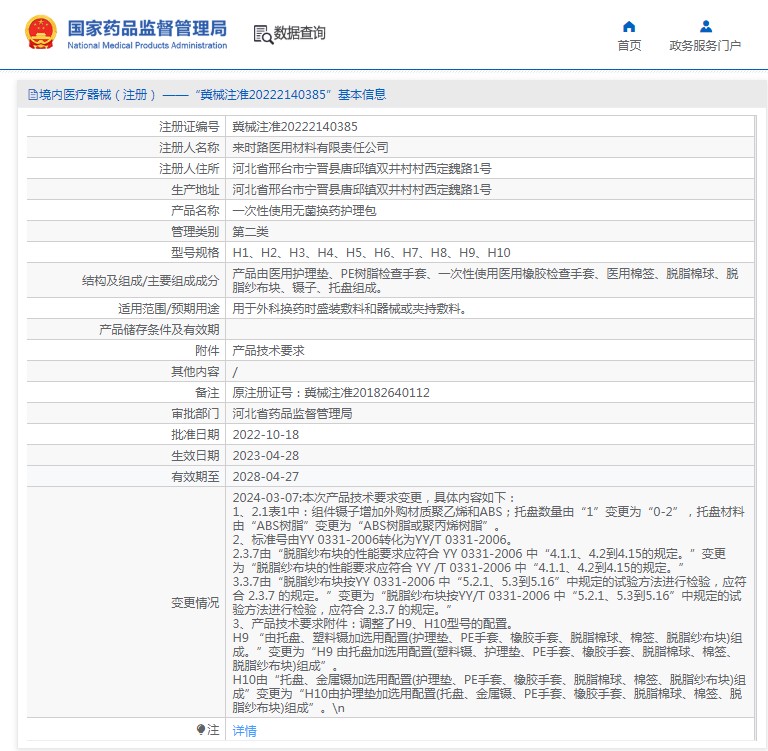This screenshot has width=768, height=751.
Task: Click the 注册人名称 row label
Action: pos(189,147)
